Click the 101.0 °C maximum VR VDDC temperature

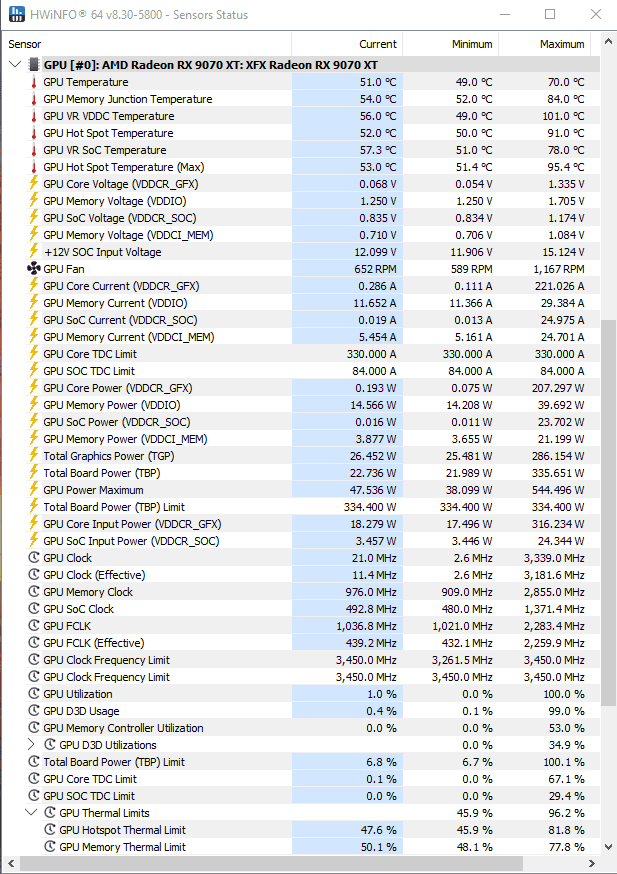(x=565, y=116)
